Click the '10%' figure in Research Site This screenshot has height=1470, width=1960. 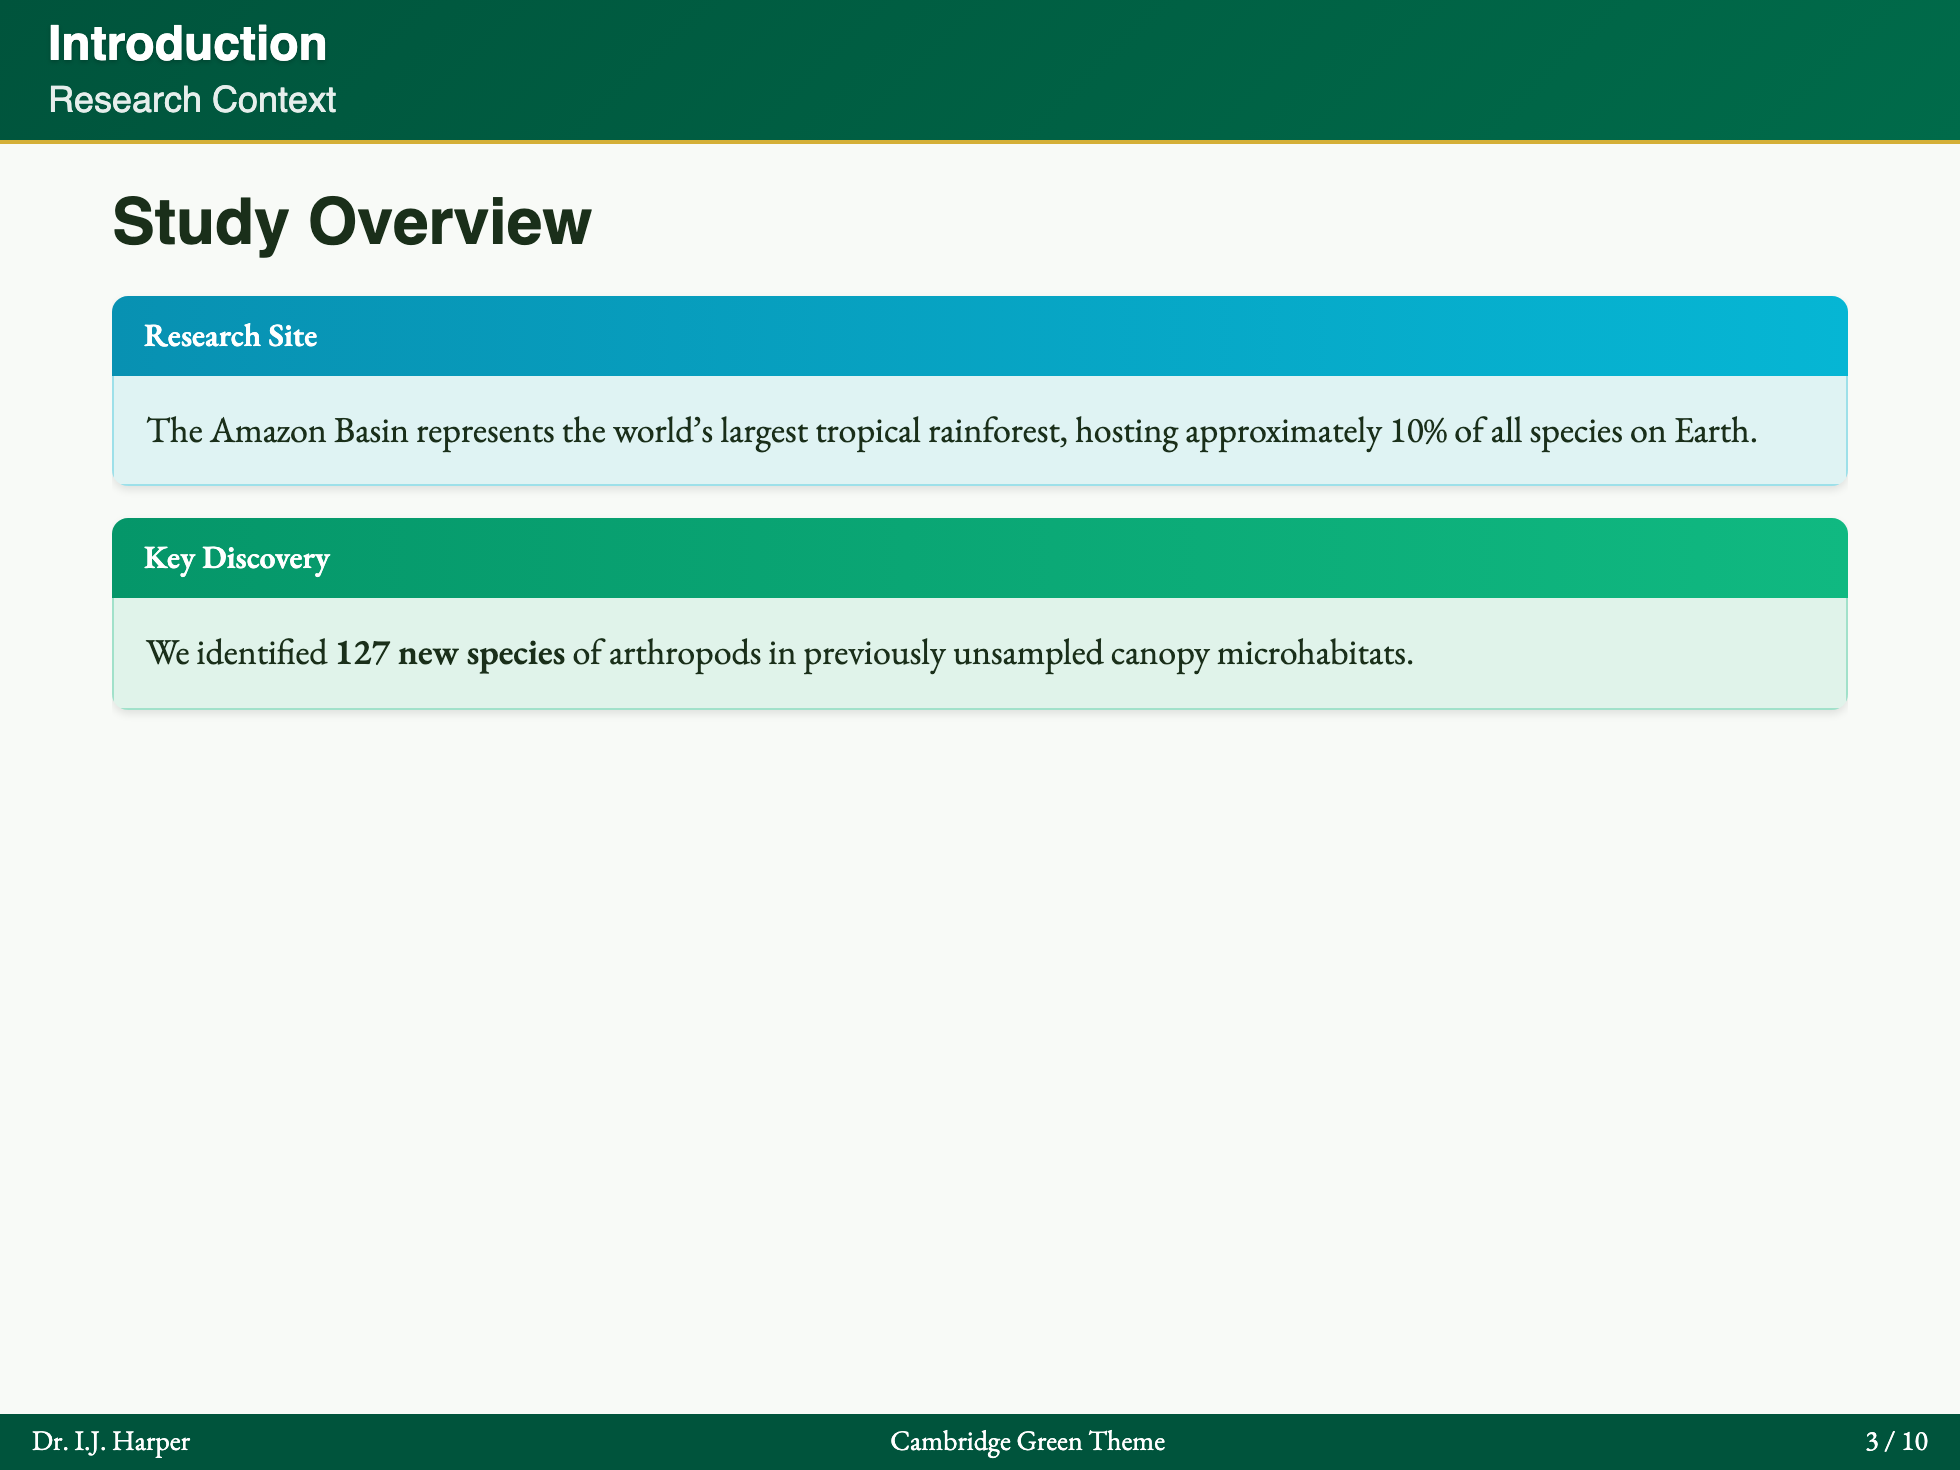[1419, 431]
